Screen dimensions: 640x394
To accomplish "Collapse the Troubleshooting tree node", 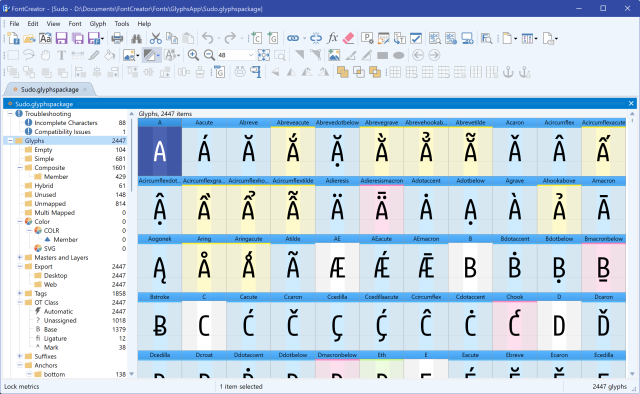I will tap(10, 114).
